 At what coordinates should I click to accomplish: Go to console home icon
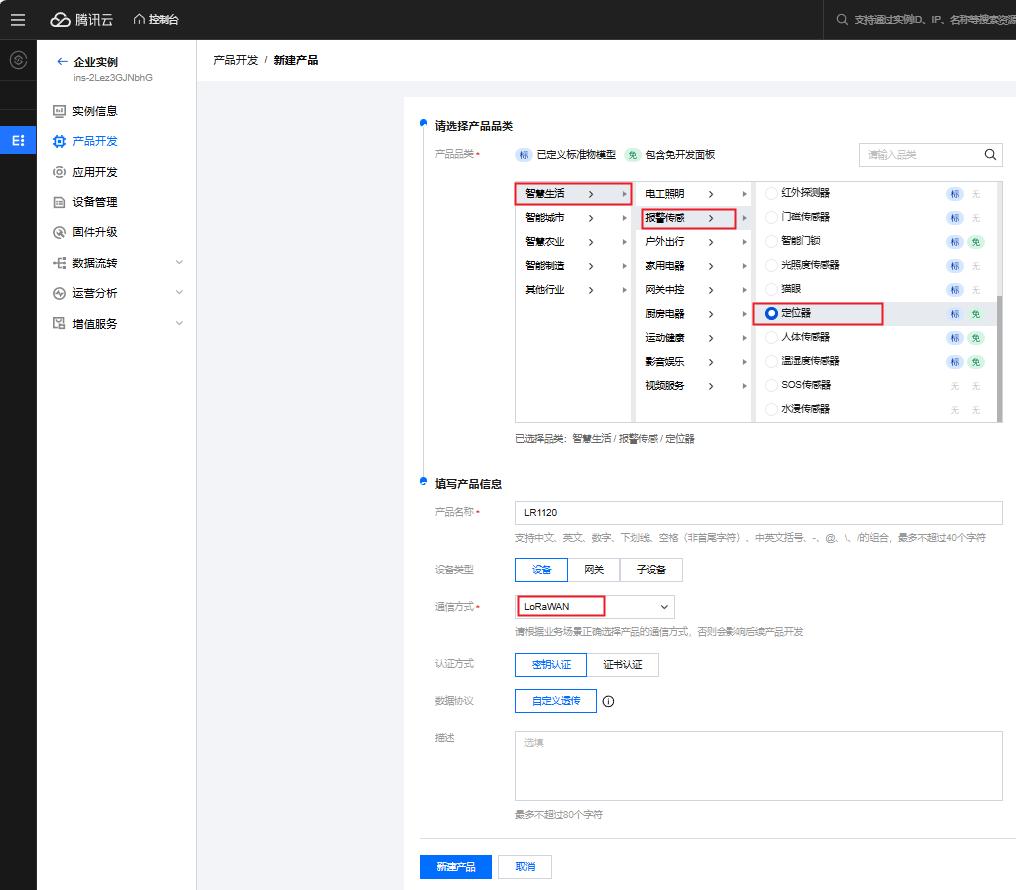(139, 19)
